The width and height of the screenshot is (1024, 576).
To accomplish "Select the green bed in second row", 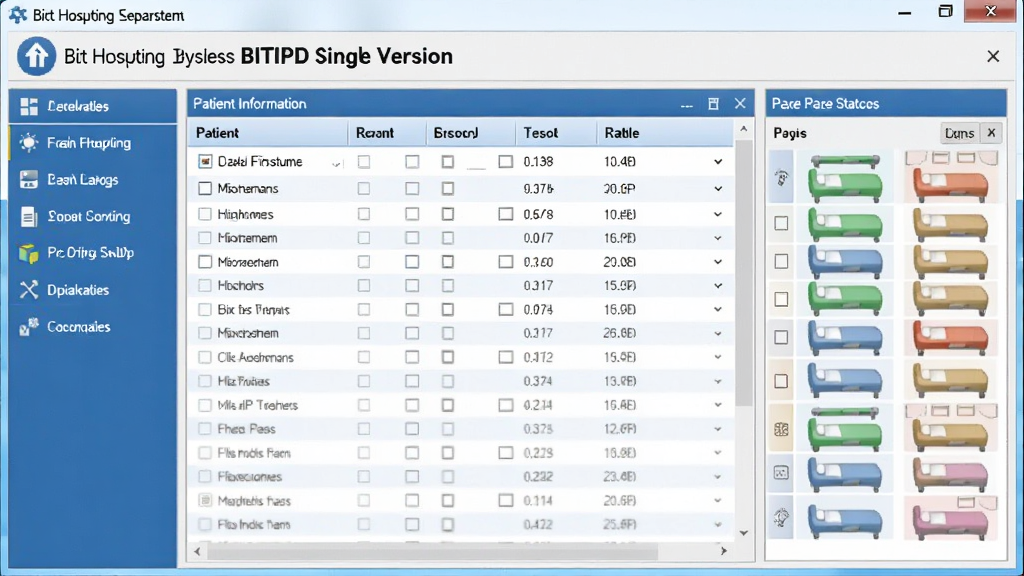I will pyautogui.click(x=845, y=224).
